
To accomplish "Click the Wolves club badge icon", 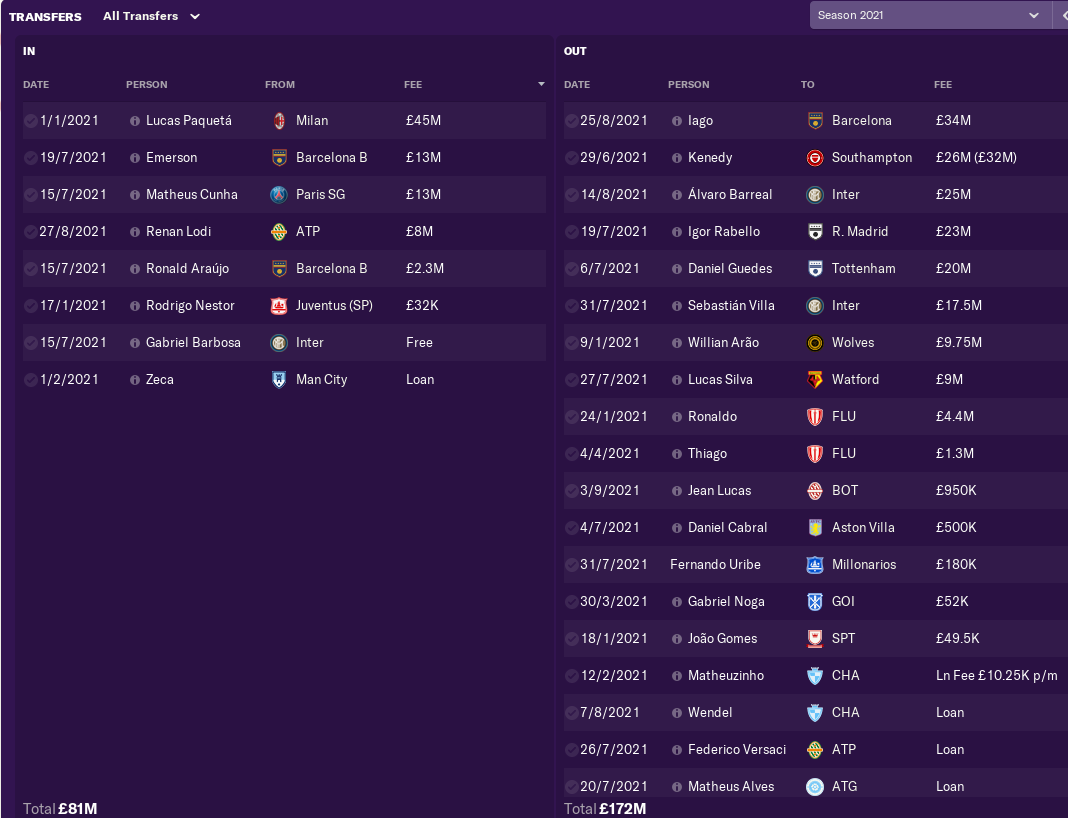I will pos(815,343).
